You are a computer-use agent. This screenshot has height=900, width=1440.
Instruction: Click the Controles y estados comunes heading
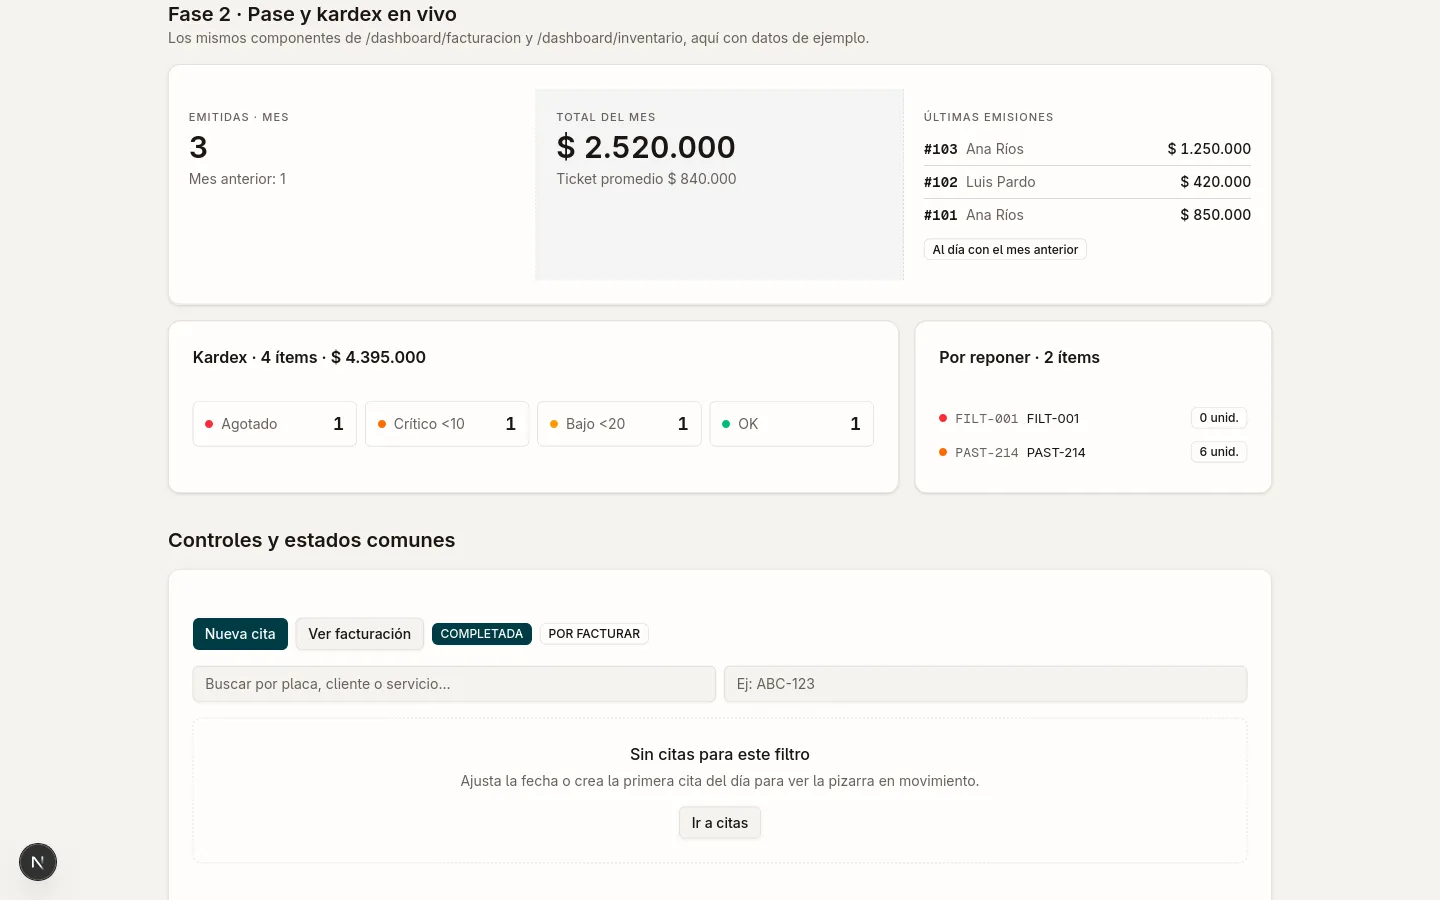coord(312,540)
